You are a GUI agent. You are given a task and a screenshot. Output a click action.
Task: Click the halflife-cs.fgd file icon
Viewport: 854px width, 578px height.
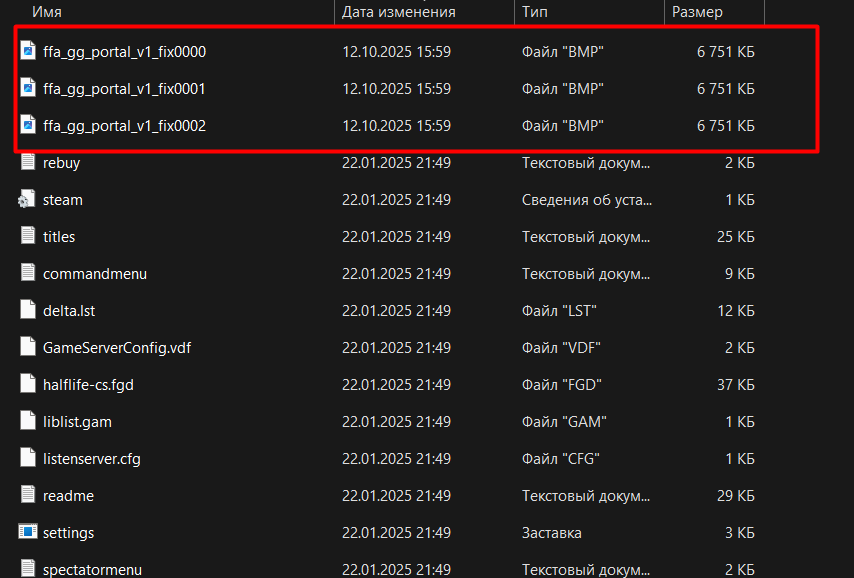[x=27, y=384]
